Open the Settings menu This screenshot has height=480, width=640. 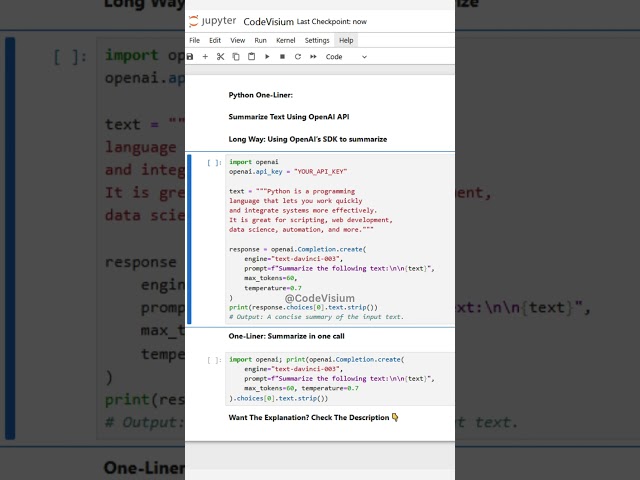point(317,40)
